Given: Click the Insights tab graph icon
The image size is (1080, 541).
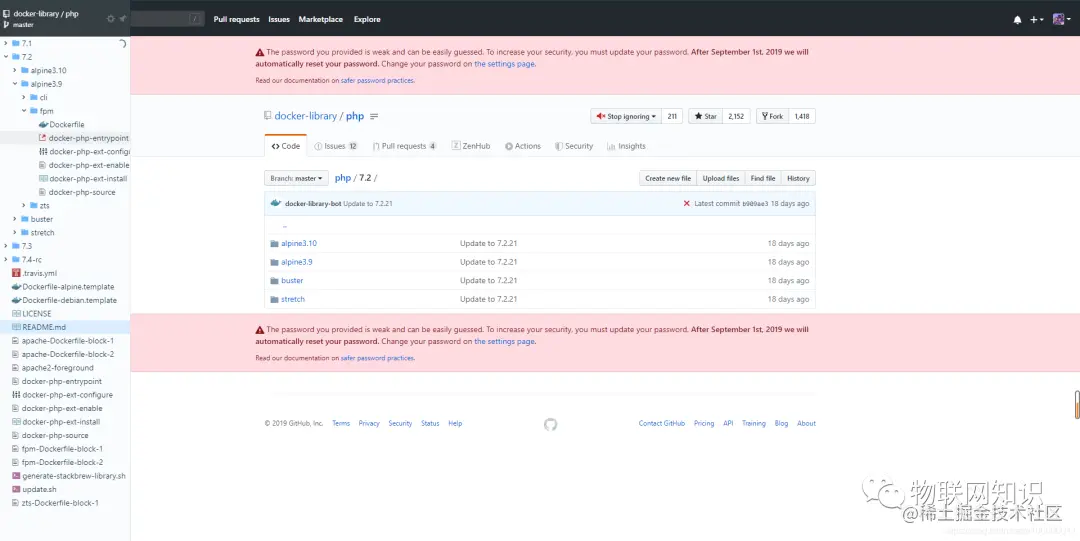Looking at the screenshot, I should (x=611, y=146).
